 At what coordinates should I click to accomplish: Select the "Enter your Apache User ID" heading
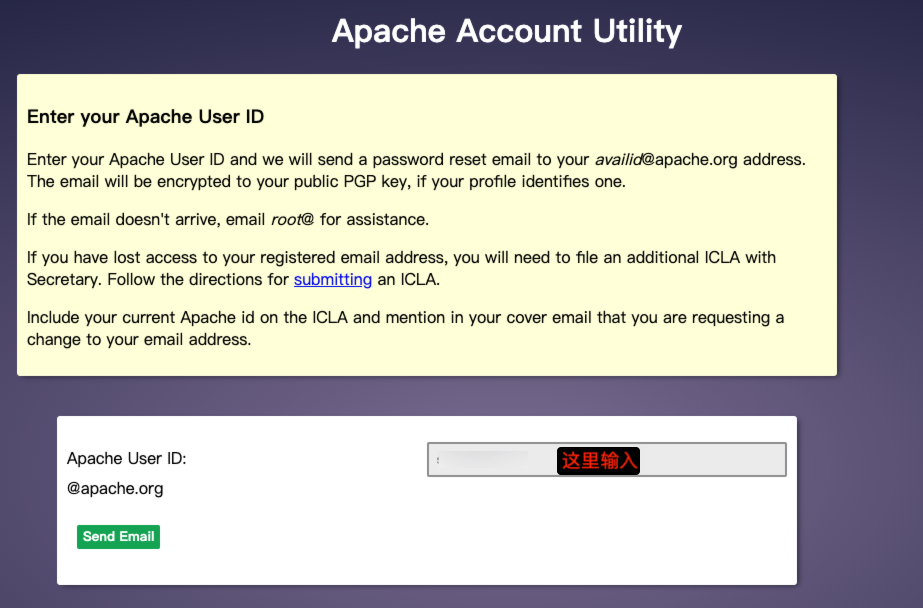point(145,117)
